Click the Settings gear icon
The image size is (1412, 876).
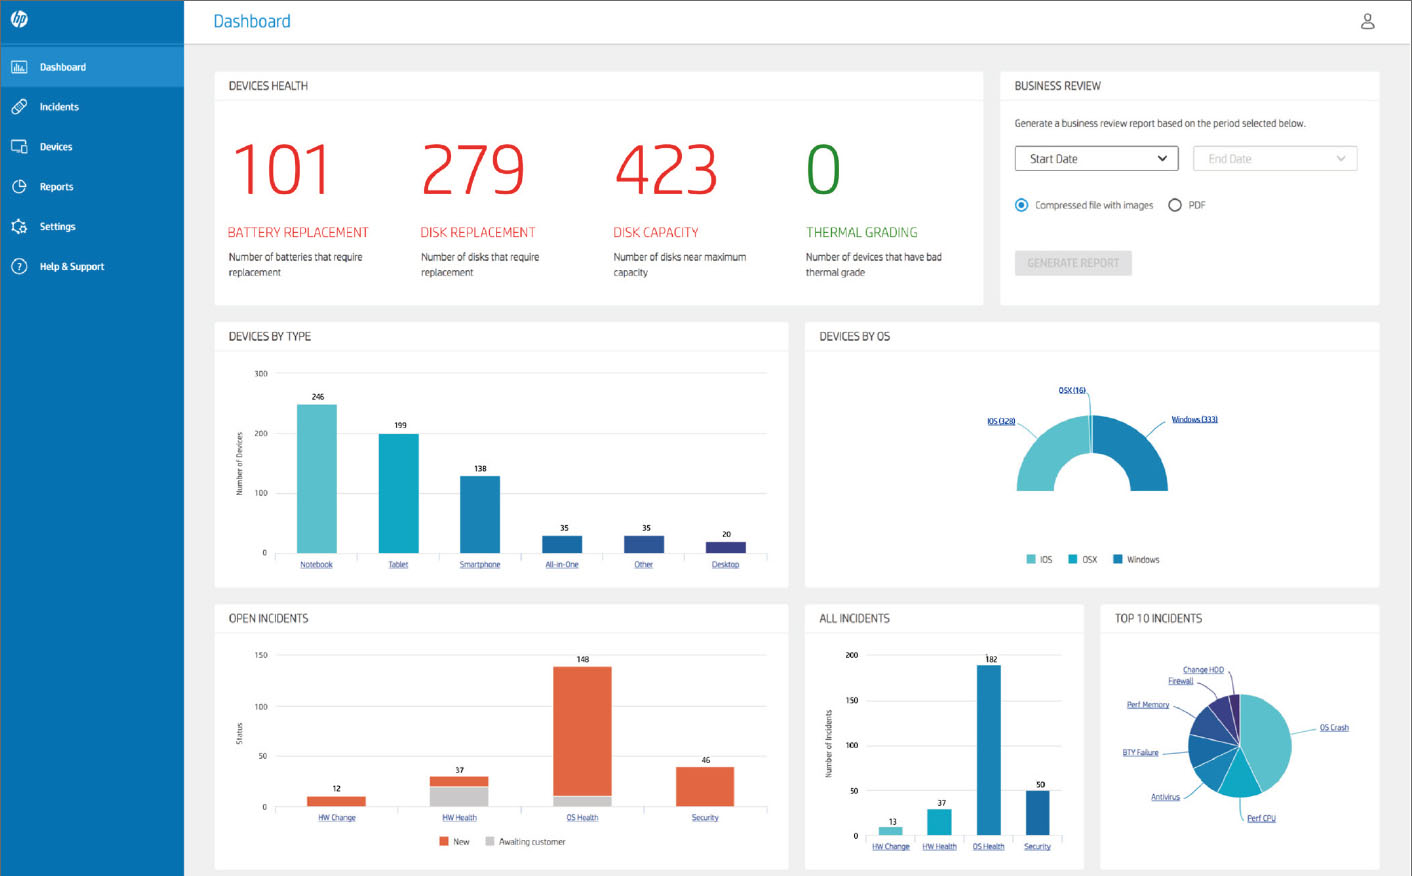(19, 227)
